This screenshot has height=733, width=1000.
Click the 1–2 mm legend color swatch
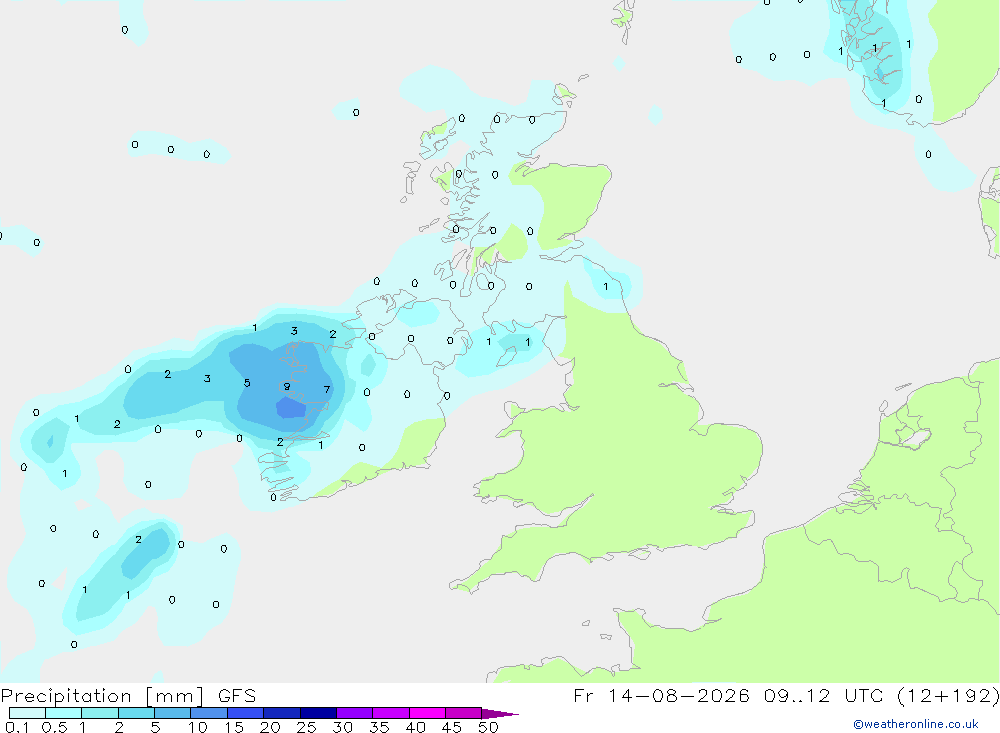point(100,713)
